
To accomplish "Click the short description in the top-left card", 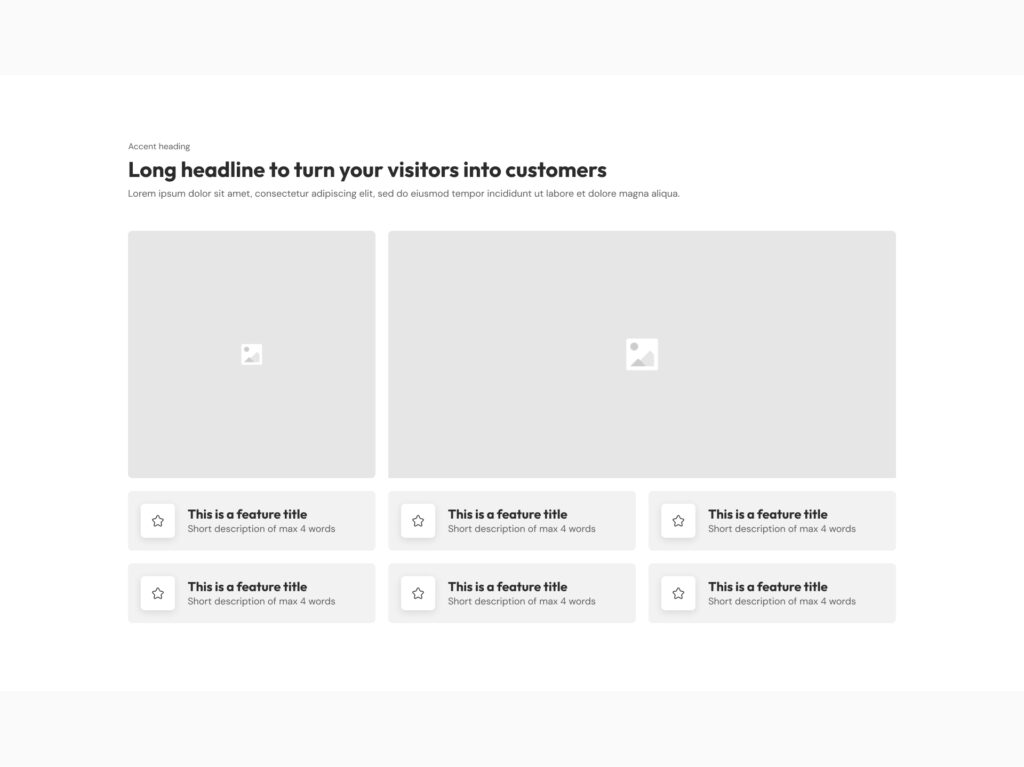I will point(261,529).
